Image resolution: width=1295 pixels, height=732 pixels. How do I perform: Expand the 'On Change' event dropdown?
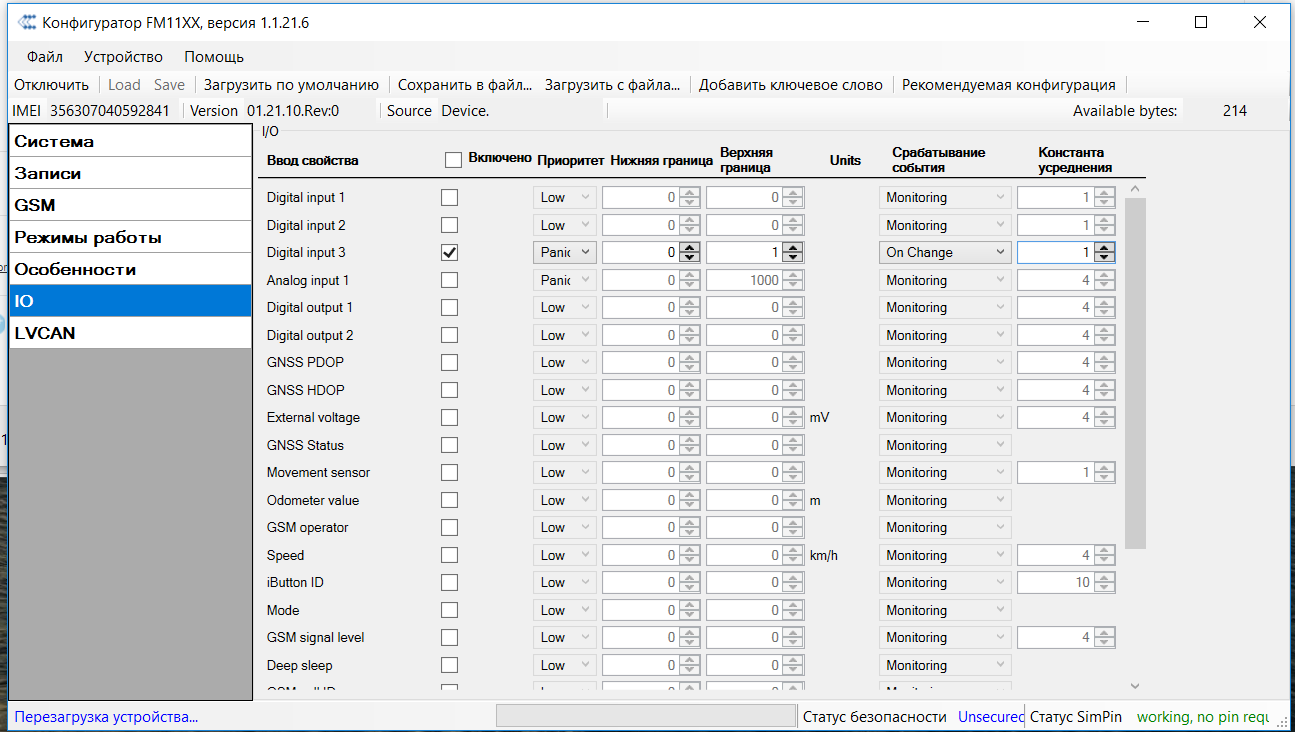click(x=946, y=253)
